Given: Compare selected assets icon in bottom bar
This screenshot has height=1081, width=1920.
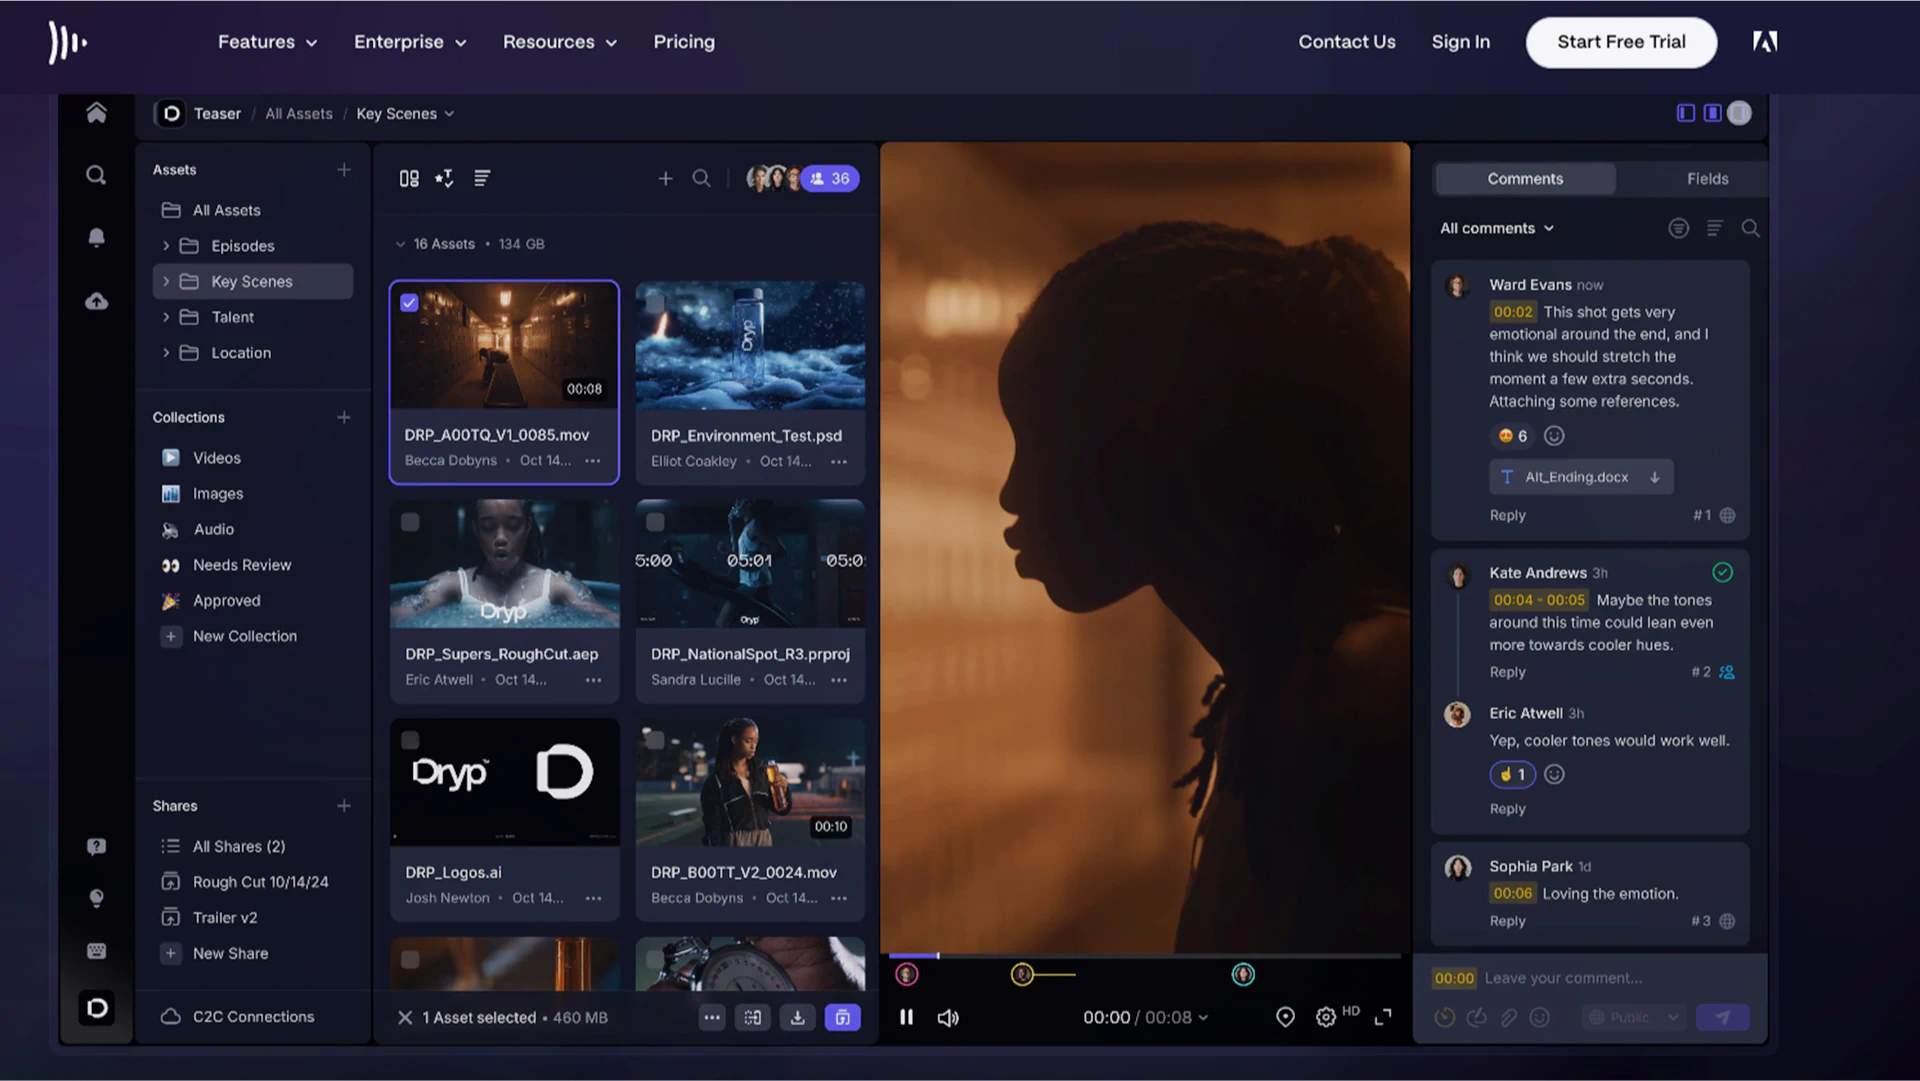Looking at the screenshot, I should tap(753, 1017).
